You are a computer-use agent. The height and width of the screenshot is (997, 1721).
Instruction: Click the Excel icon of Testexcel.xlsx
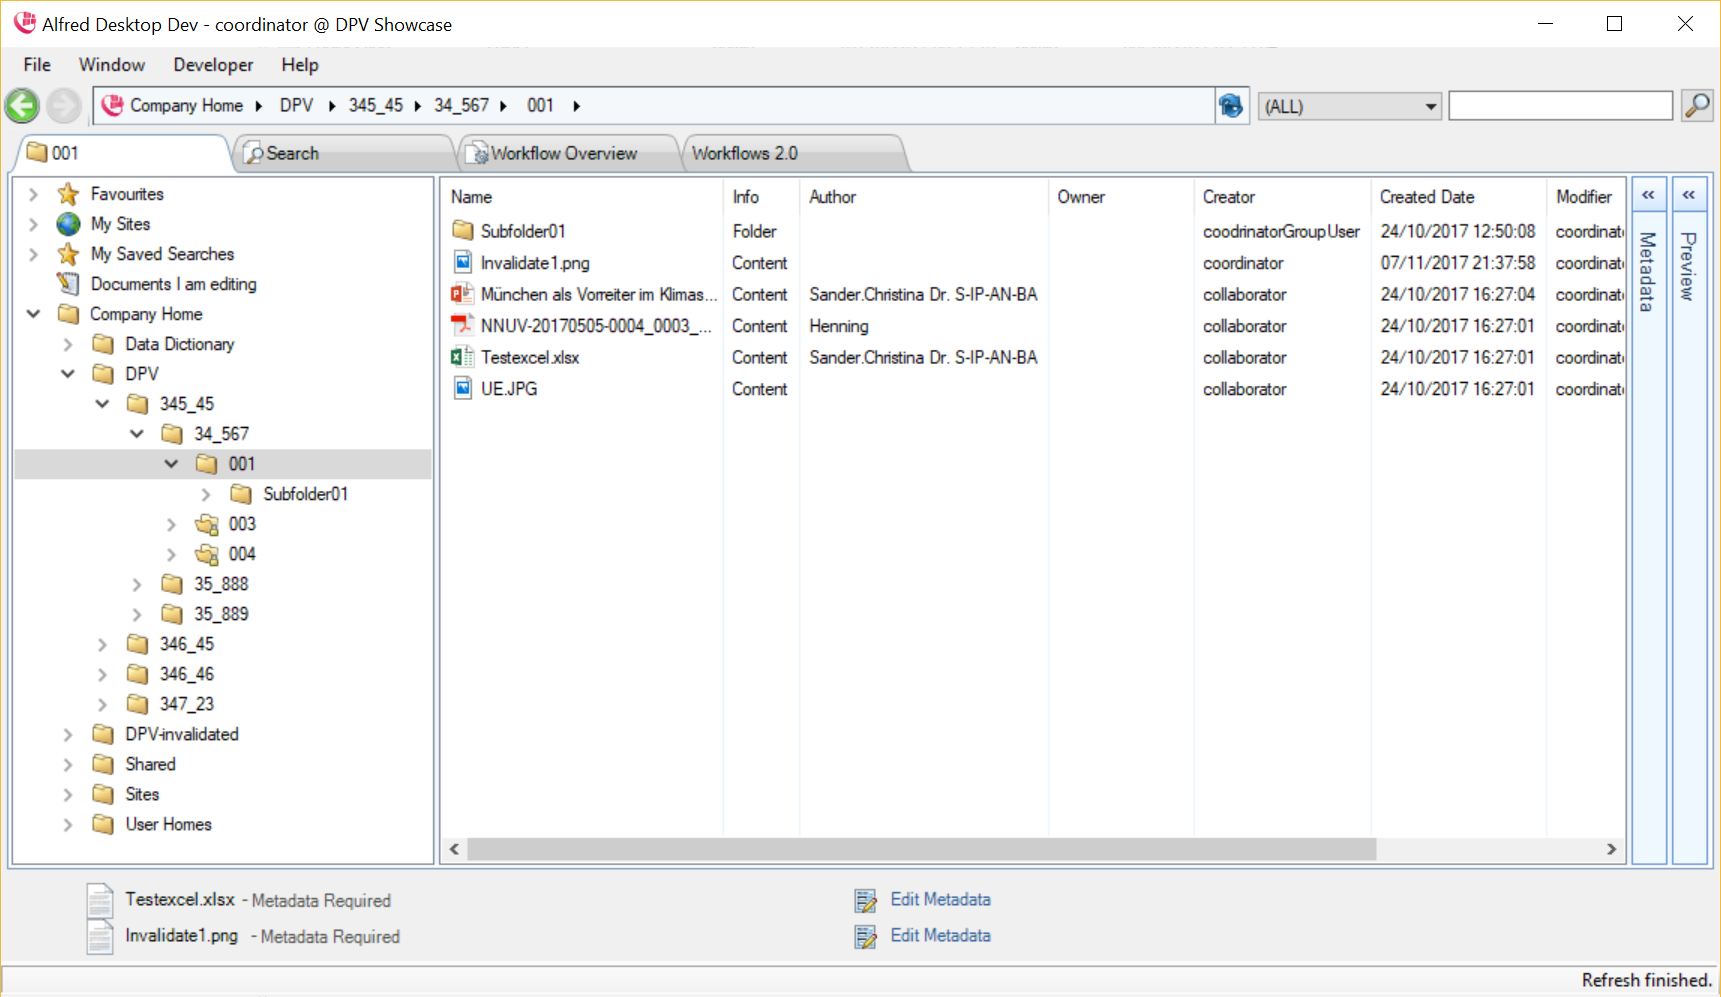click(462, 357)
